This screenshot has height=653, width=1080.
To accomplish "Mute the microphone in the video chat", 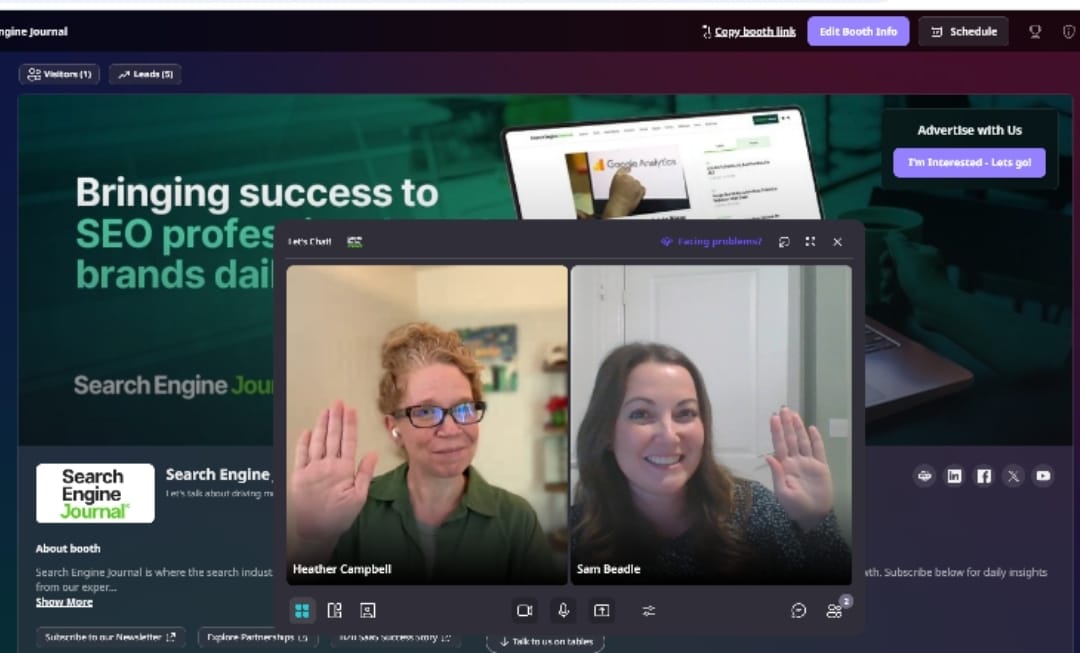I will point(563,610).
